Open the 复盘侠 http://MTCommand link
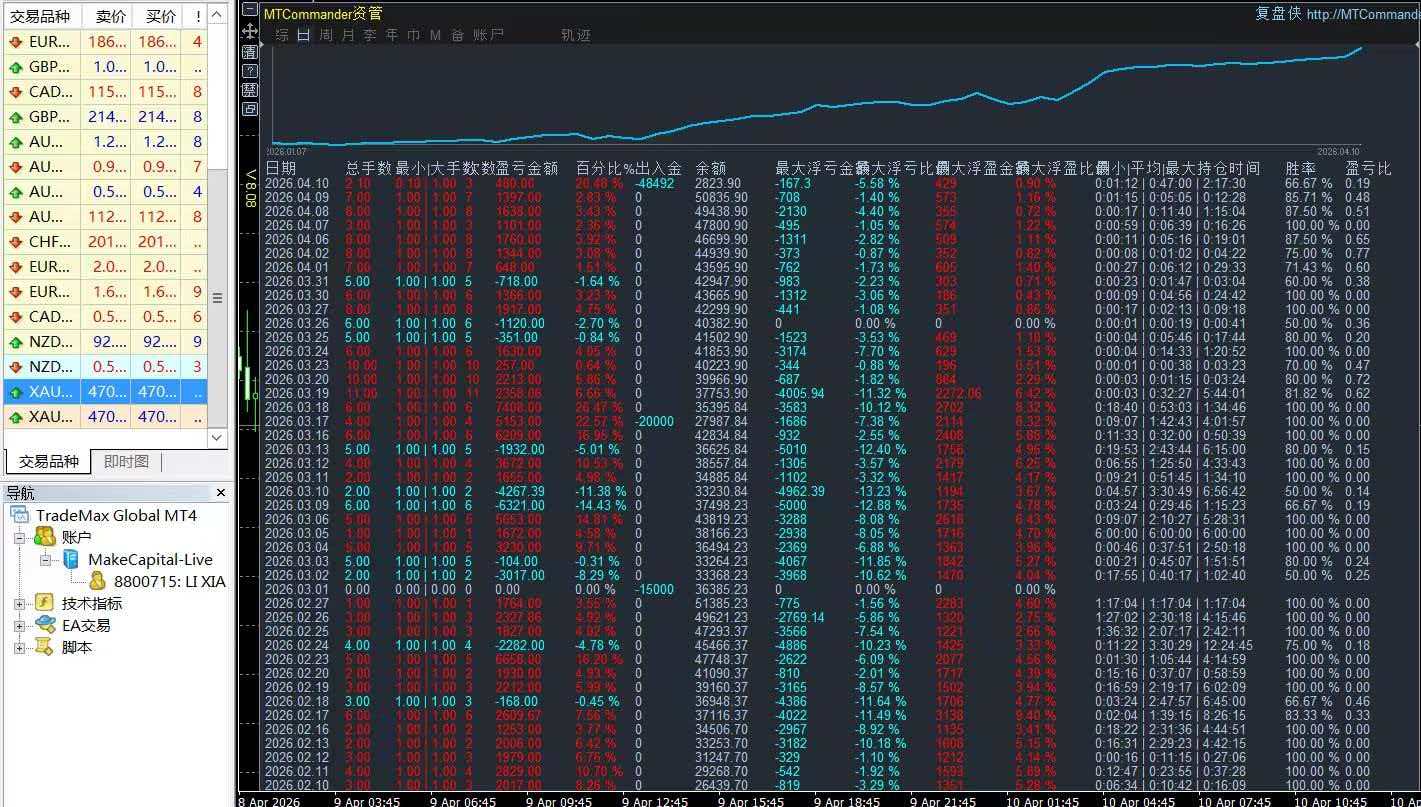The height and width of the screenshot is (807, 1421). (x=1337, y=14)
